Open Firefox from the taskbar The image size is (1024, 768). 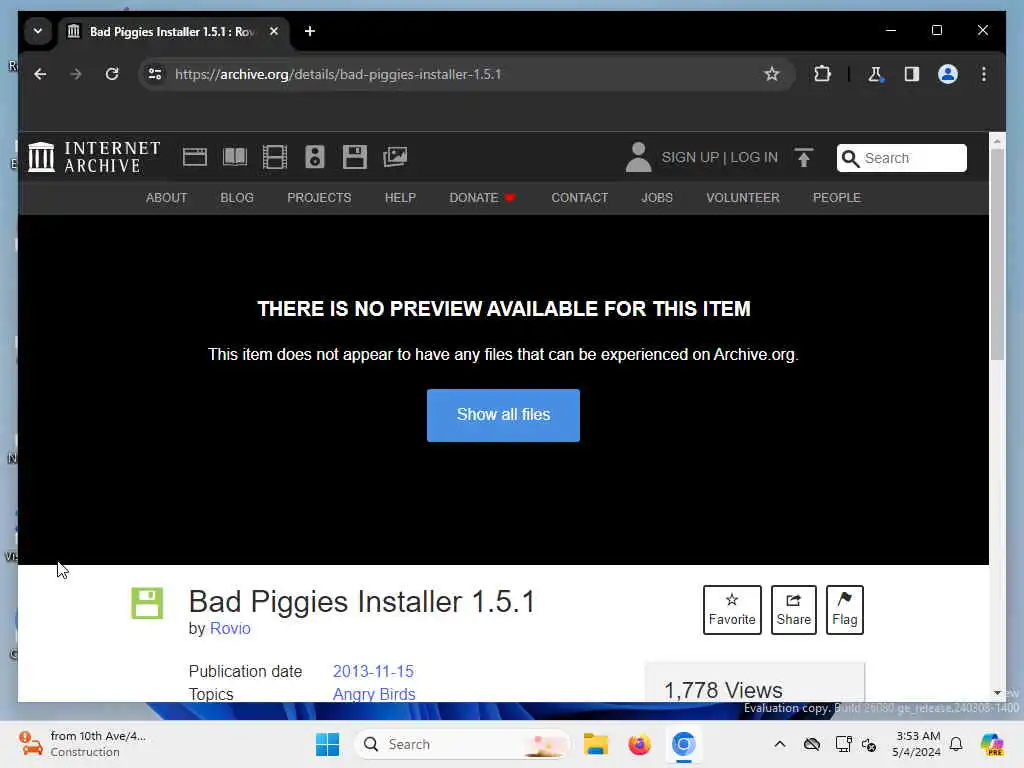pos(639,744)
